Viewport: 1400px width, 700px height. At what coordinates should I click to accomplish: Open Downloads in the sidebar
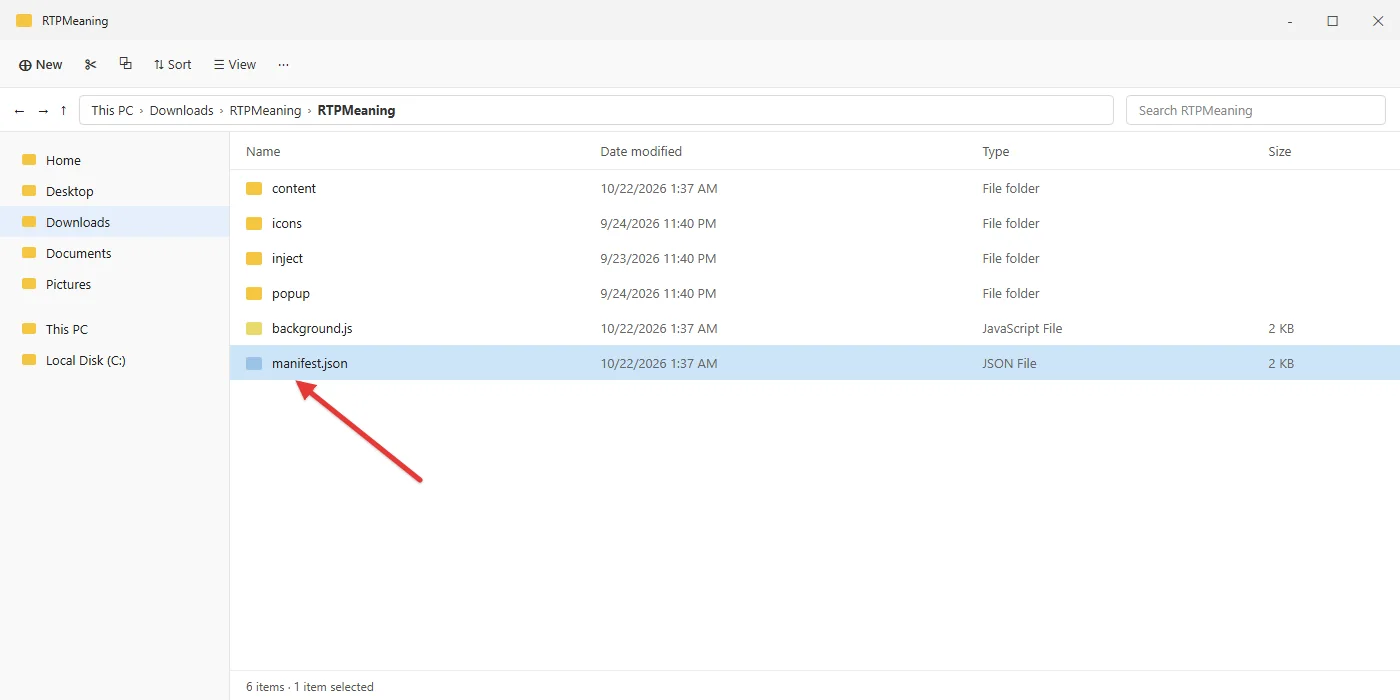click(x=115, y=222)
